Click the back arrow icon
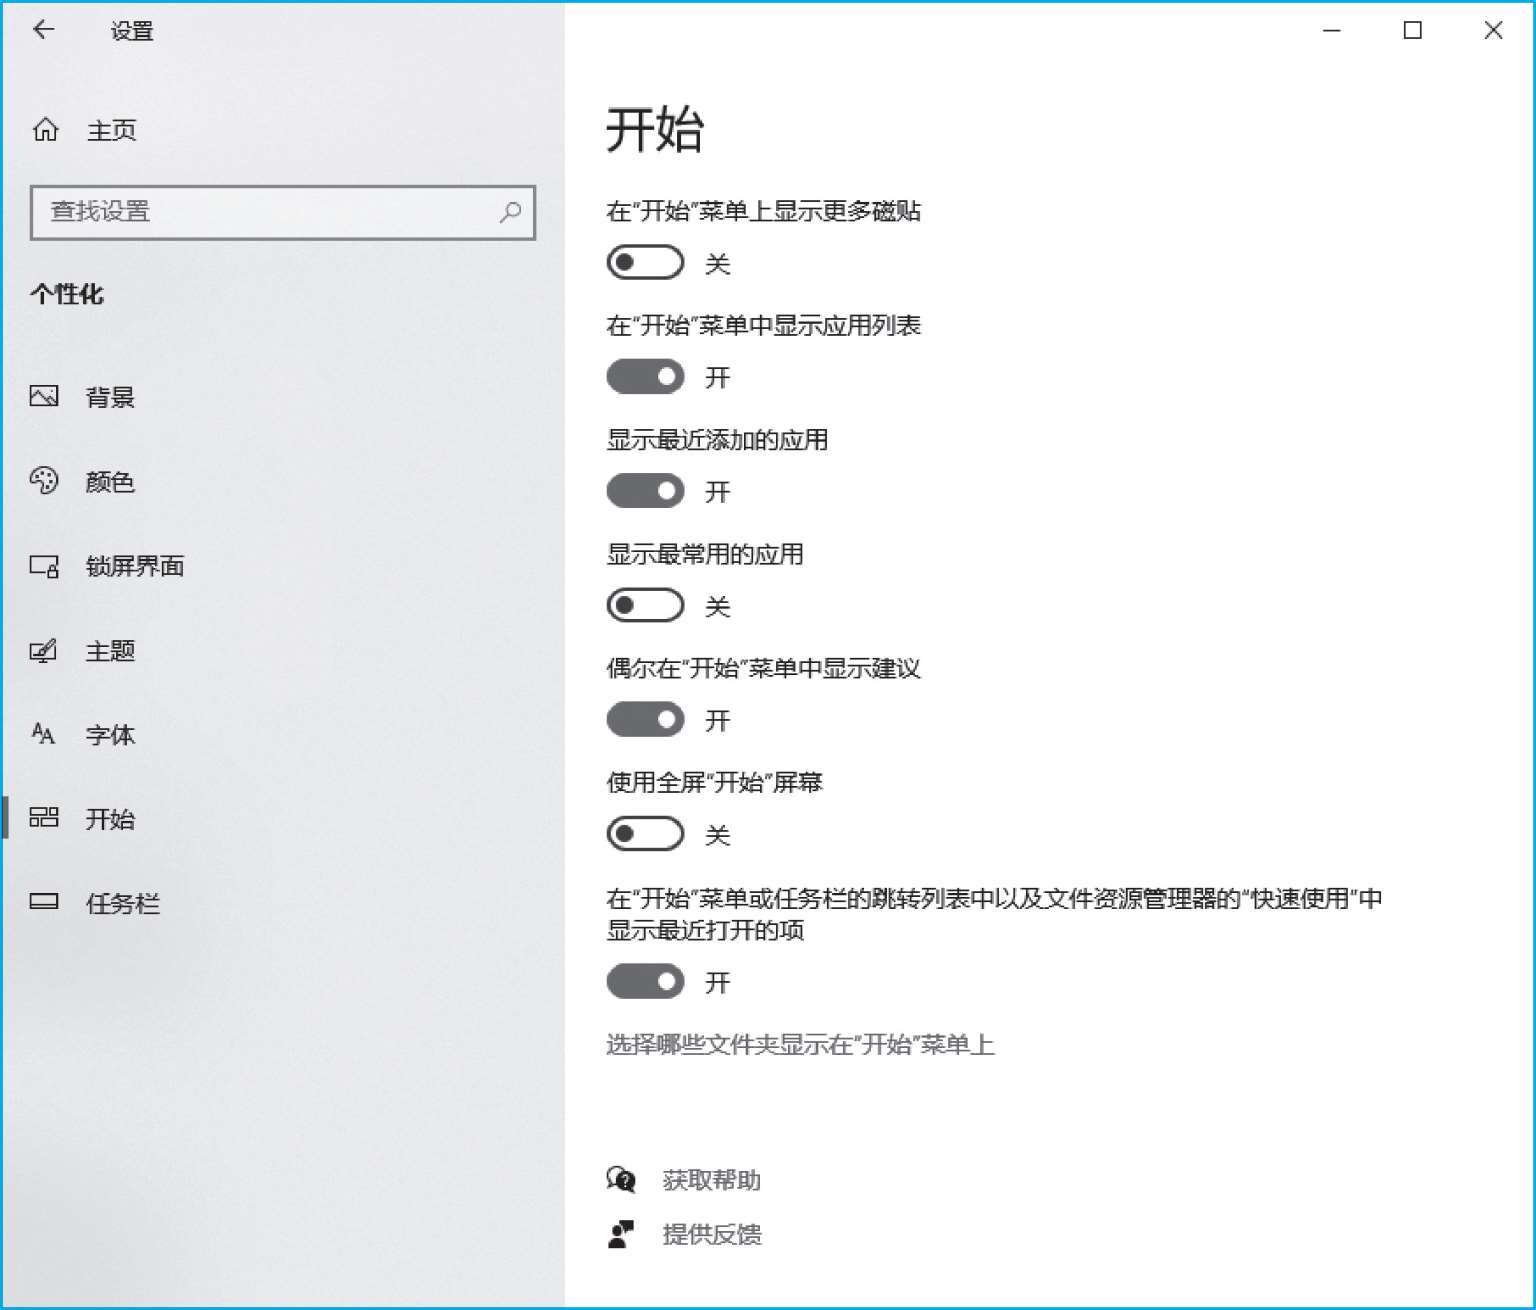The image size is (1536, 1310). click(44, 30)
